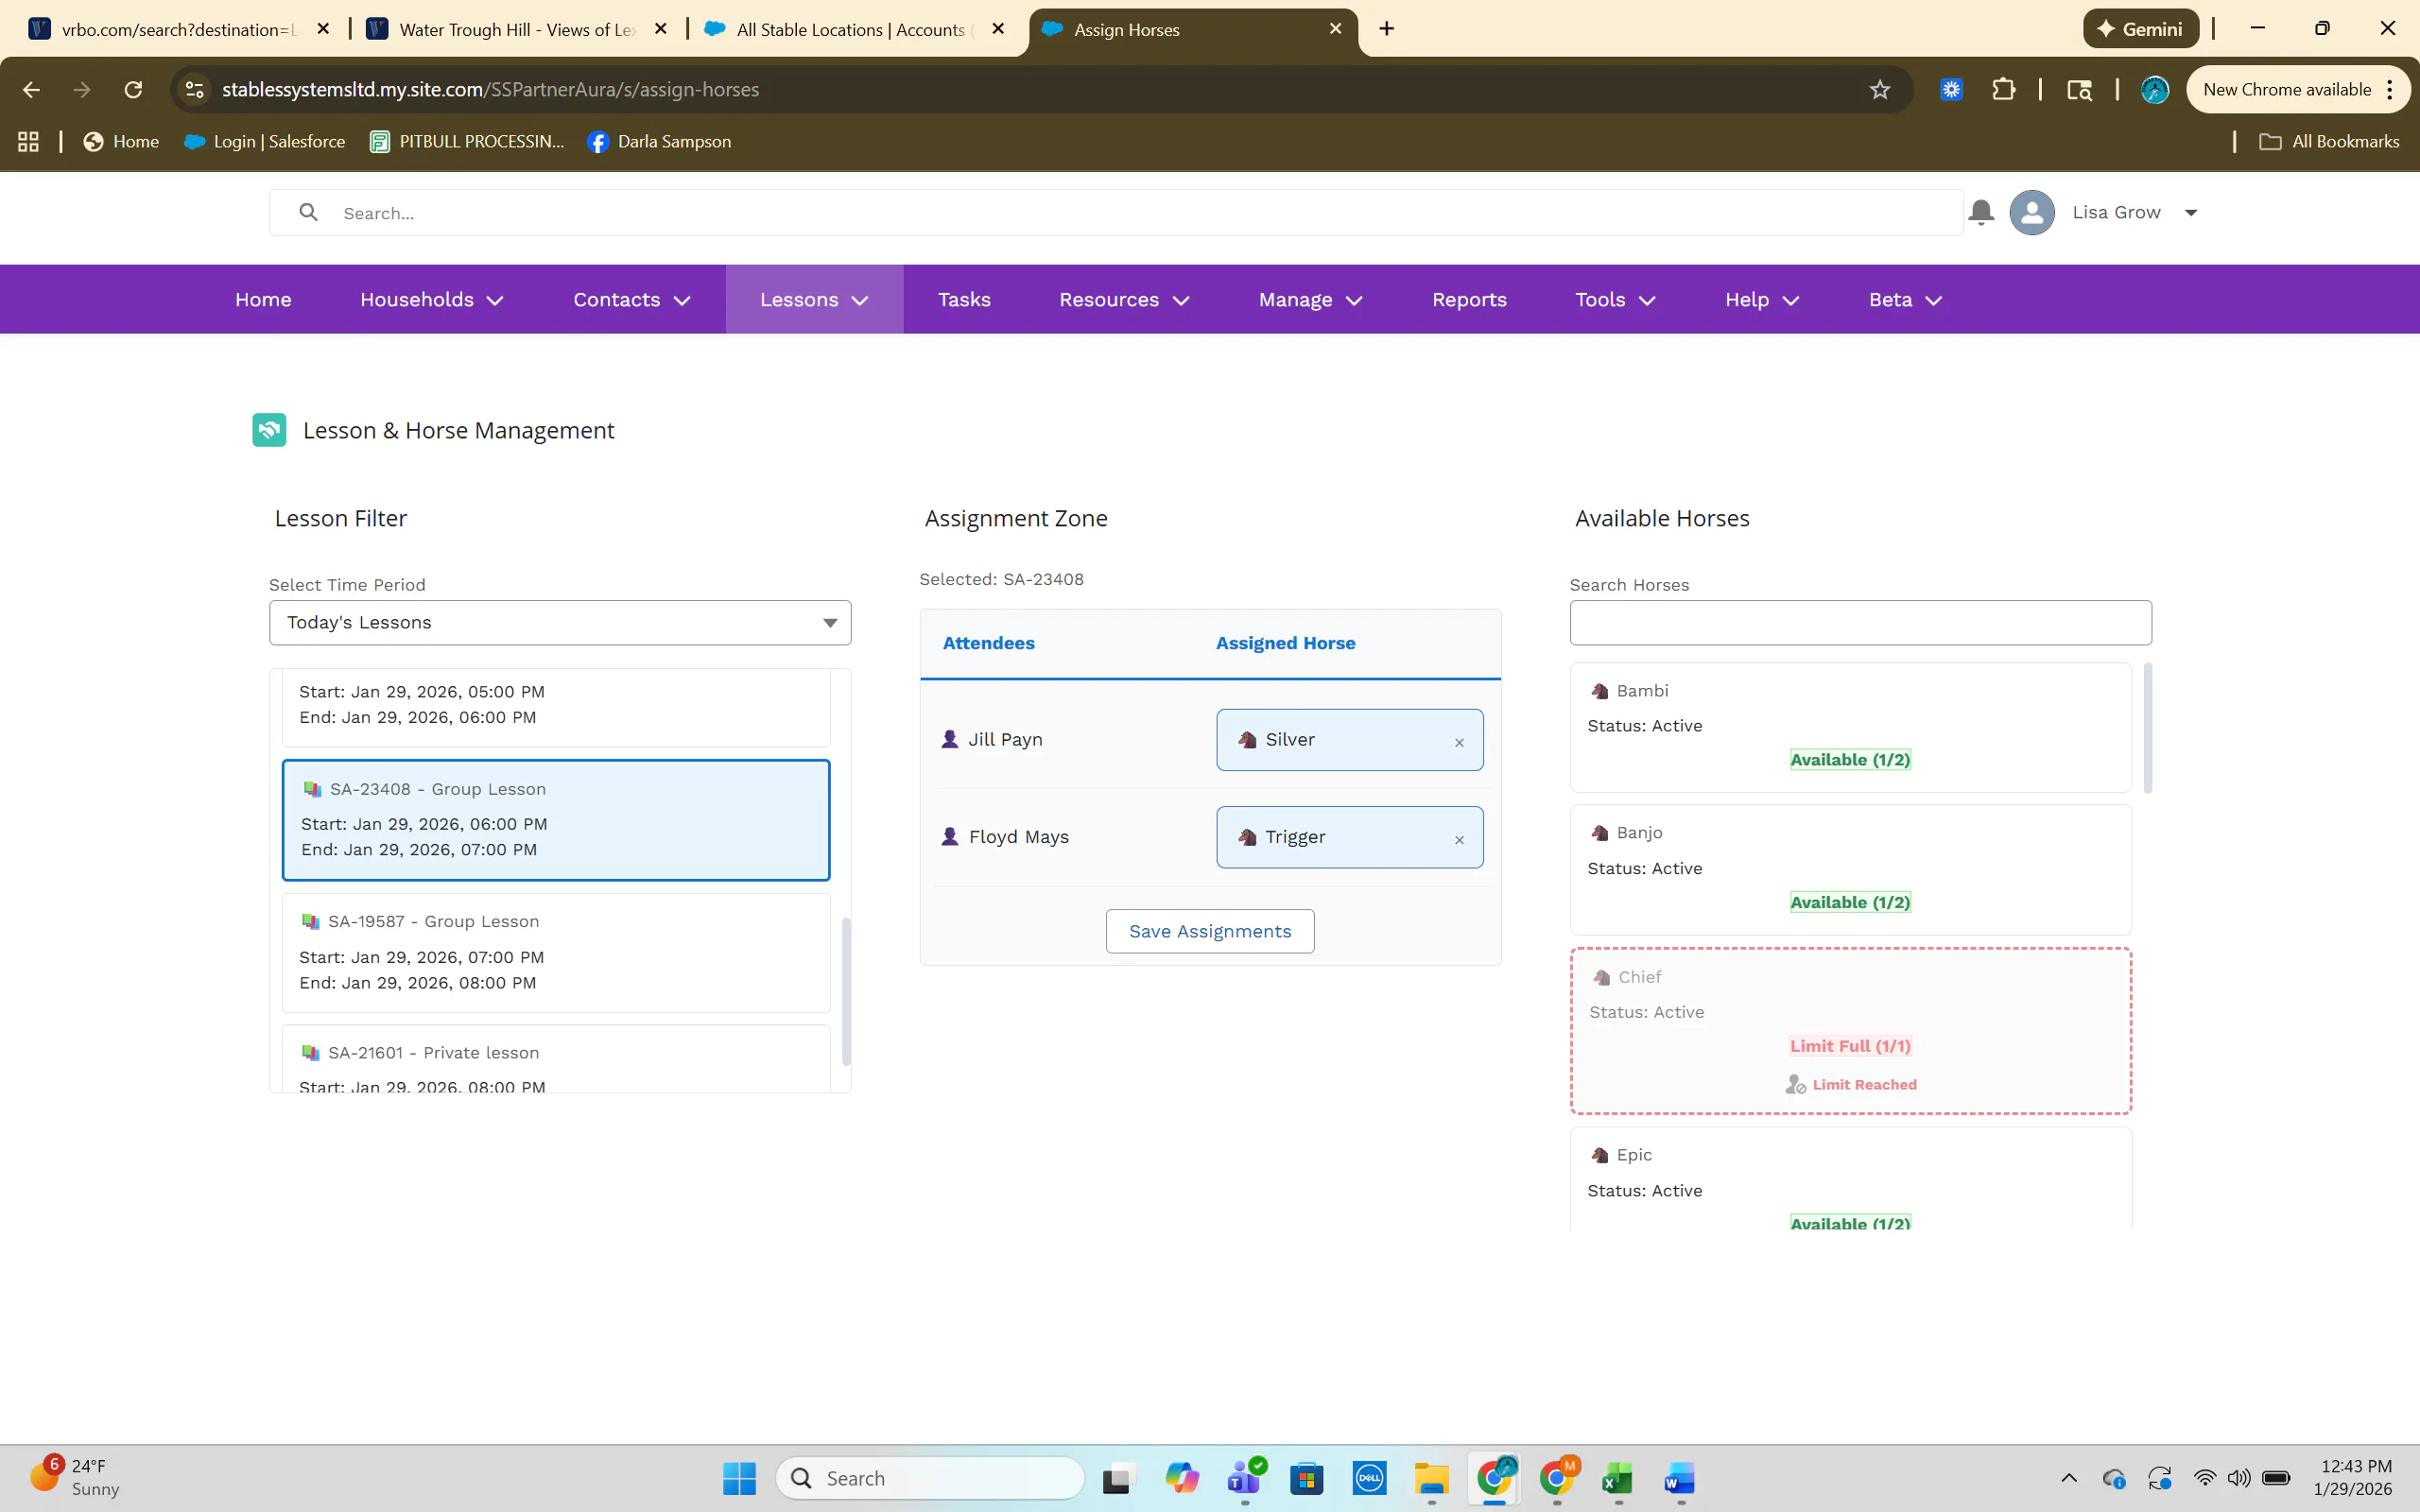2420x1512 pixels.
Task: Click the Lesson & Horse Management logo icon
Action: pyautogui.click(x=269, y=430)
